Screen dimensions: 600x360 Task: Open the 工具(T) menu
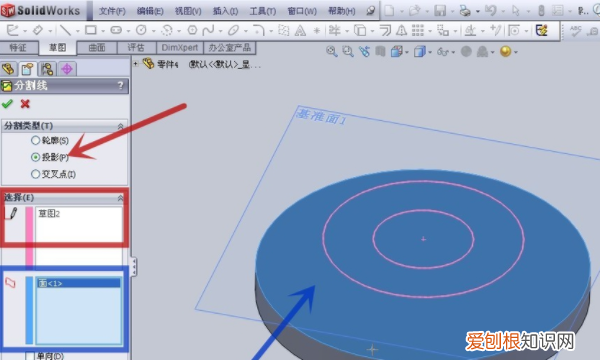coord(262,11)
